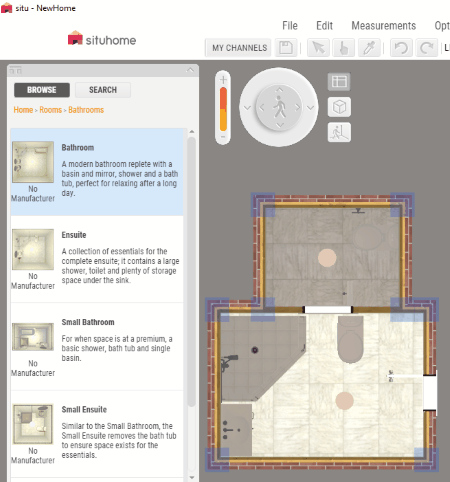Click the panel drag grip icon
Screen dimensions: 450x482
[x=15, y=70]
